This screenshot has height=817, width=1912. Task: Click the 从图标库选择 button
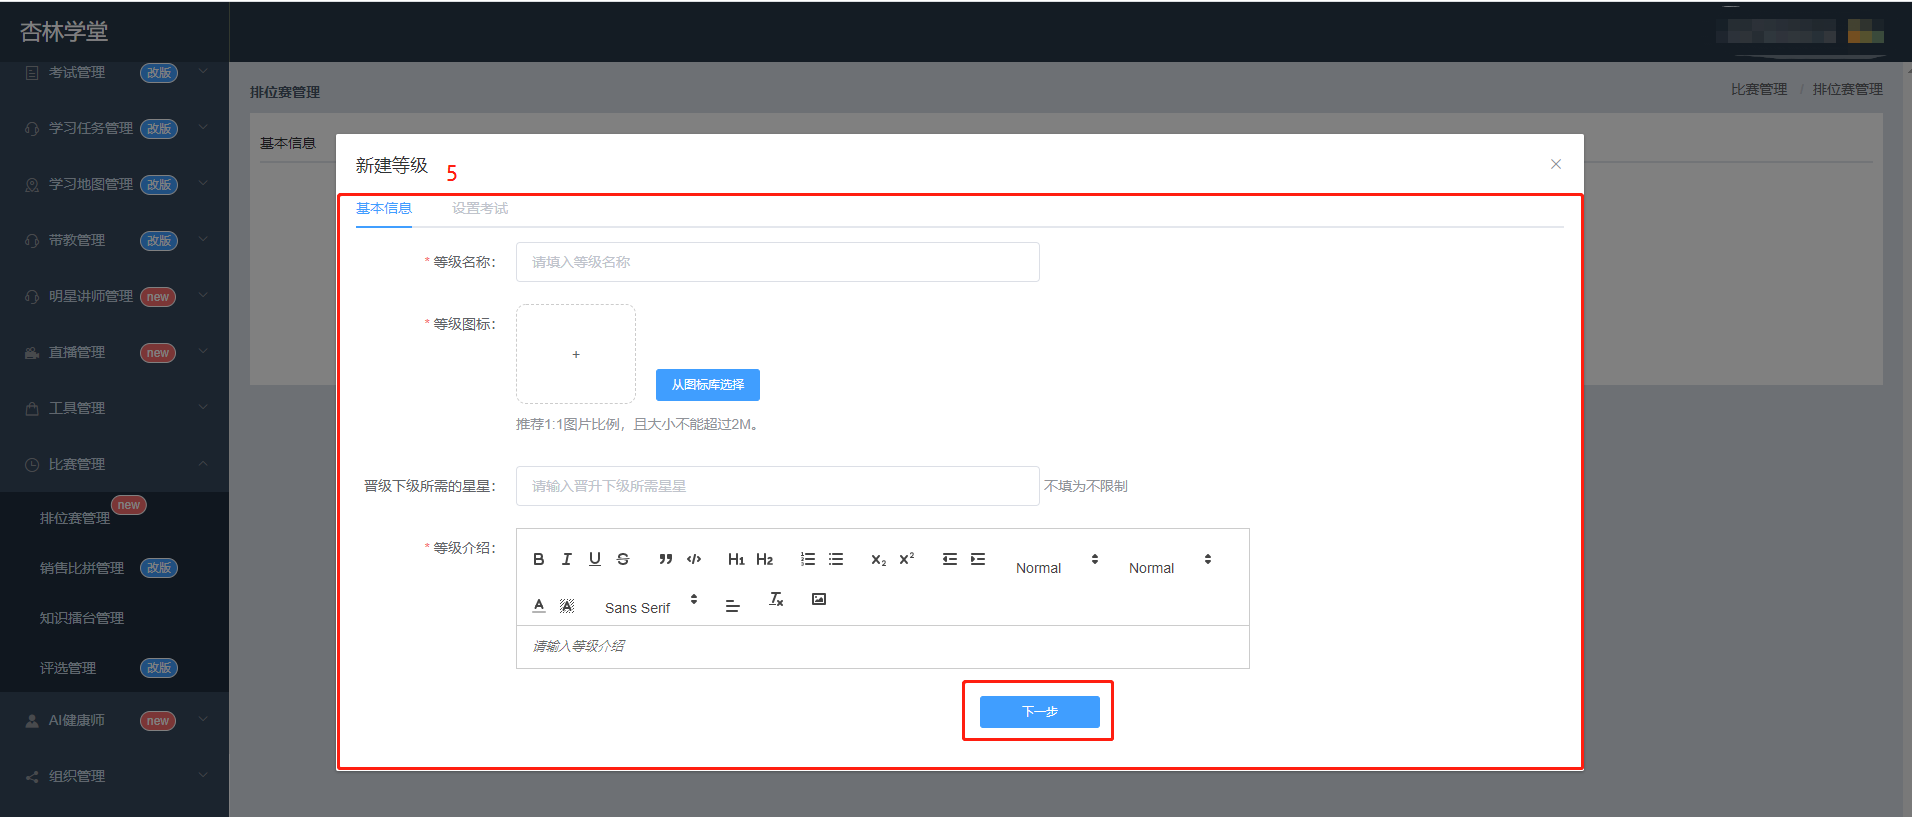(x=708, y=385)
